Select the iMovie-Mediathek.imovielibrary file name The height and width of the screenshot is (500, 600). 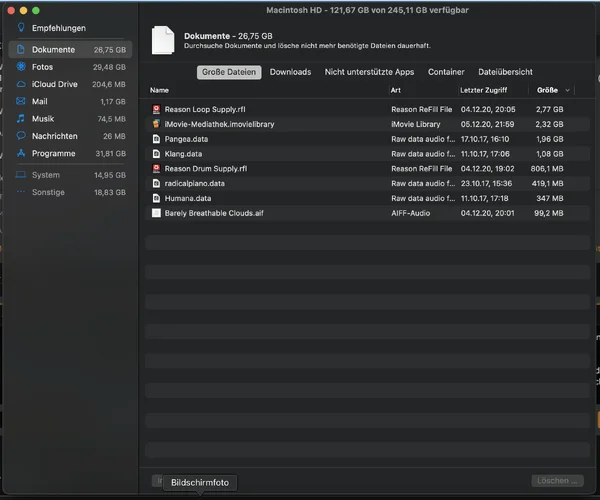219,124
